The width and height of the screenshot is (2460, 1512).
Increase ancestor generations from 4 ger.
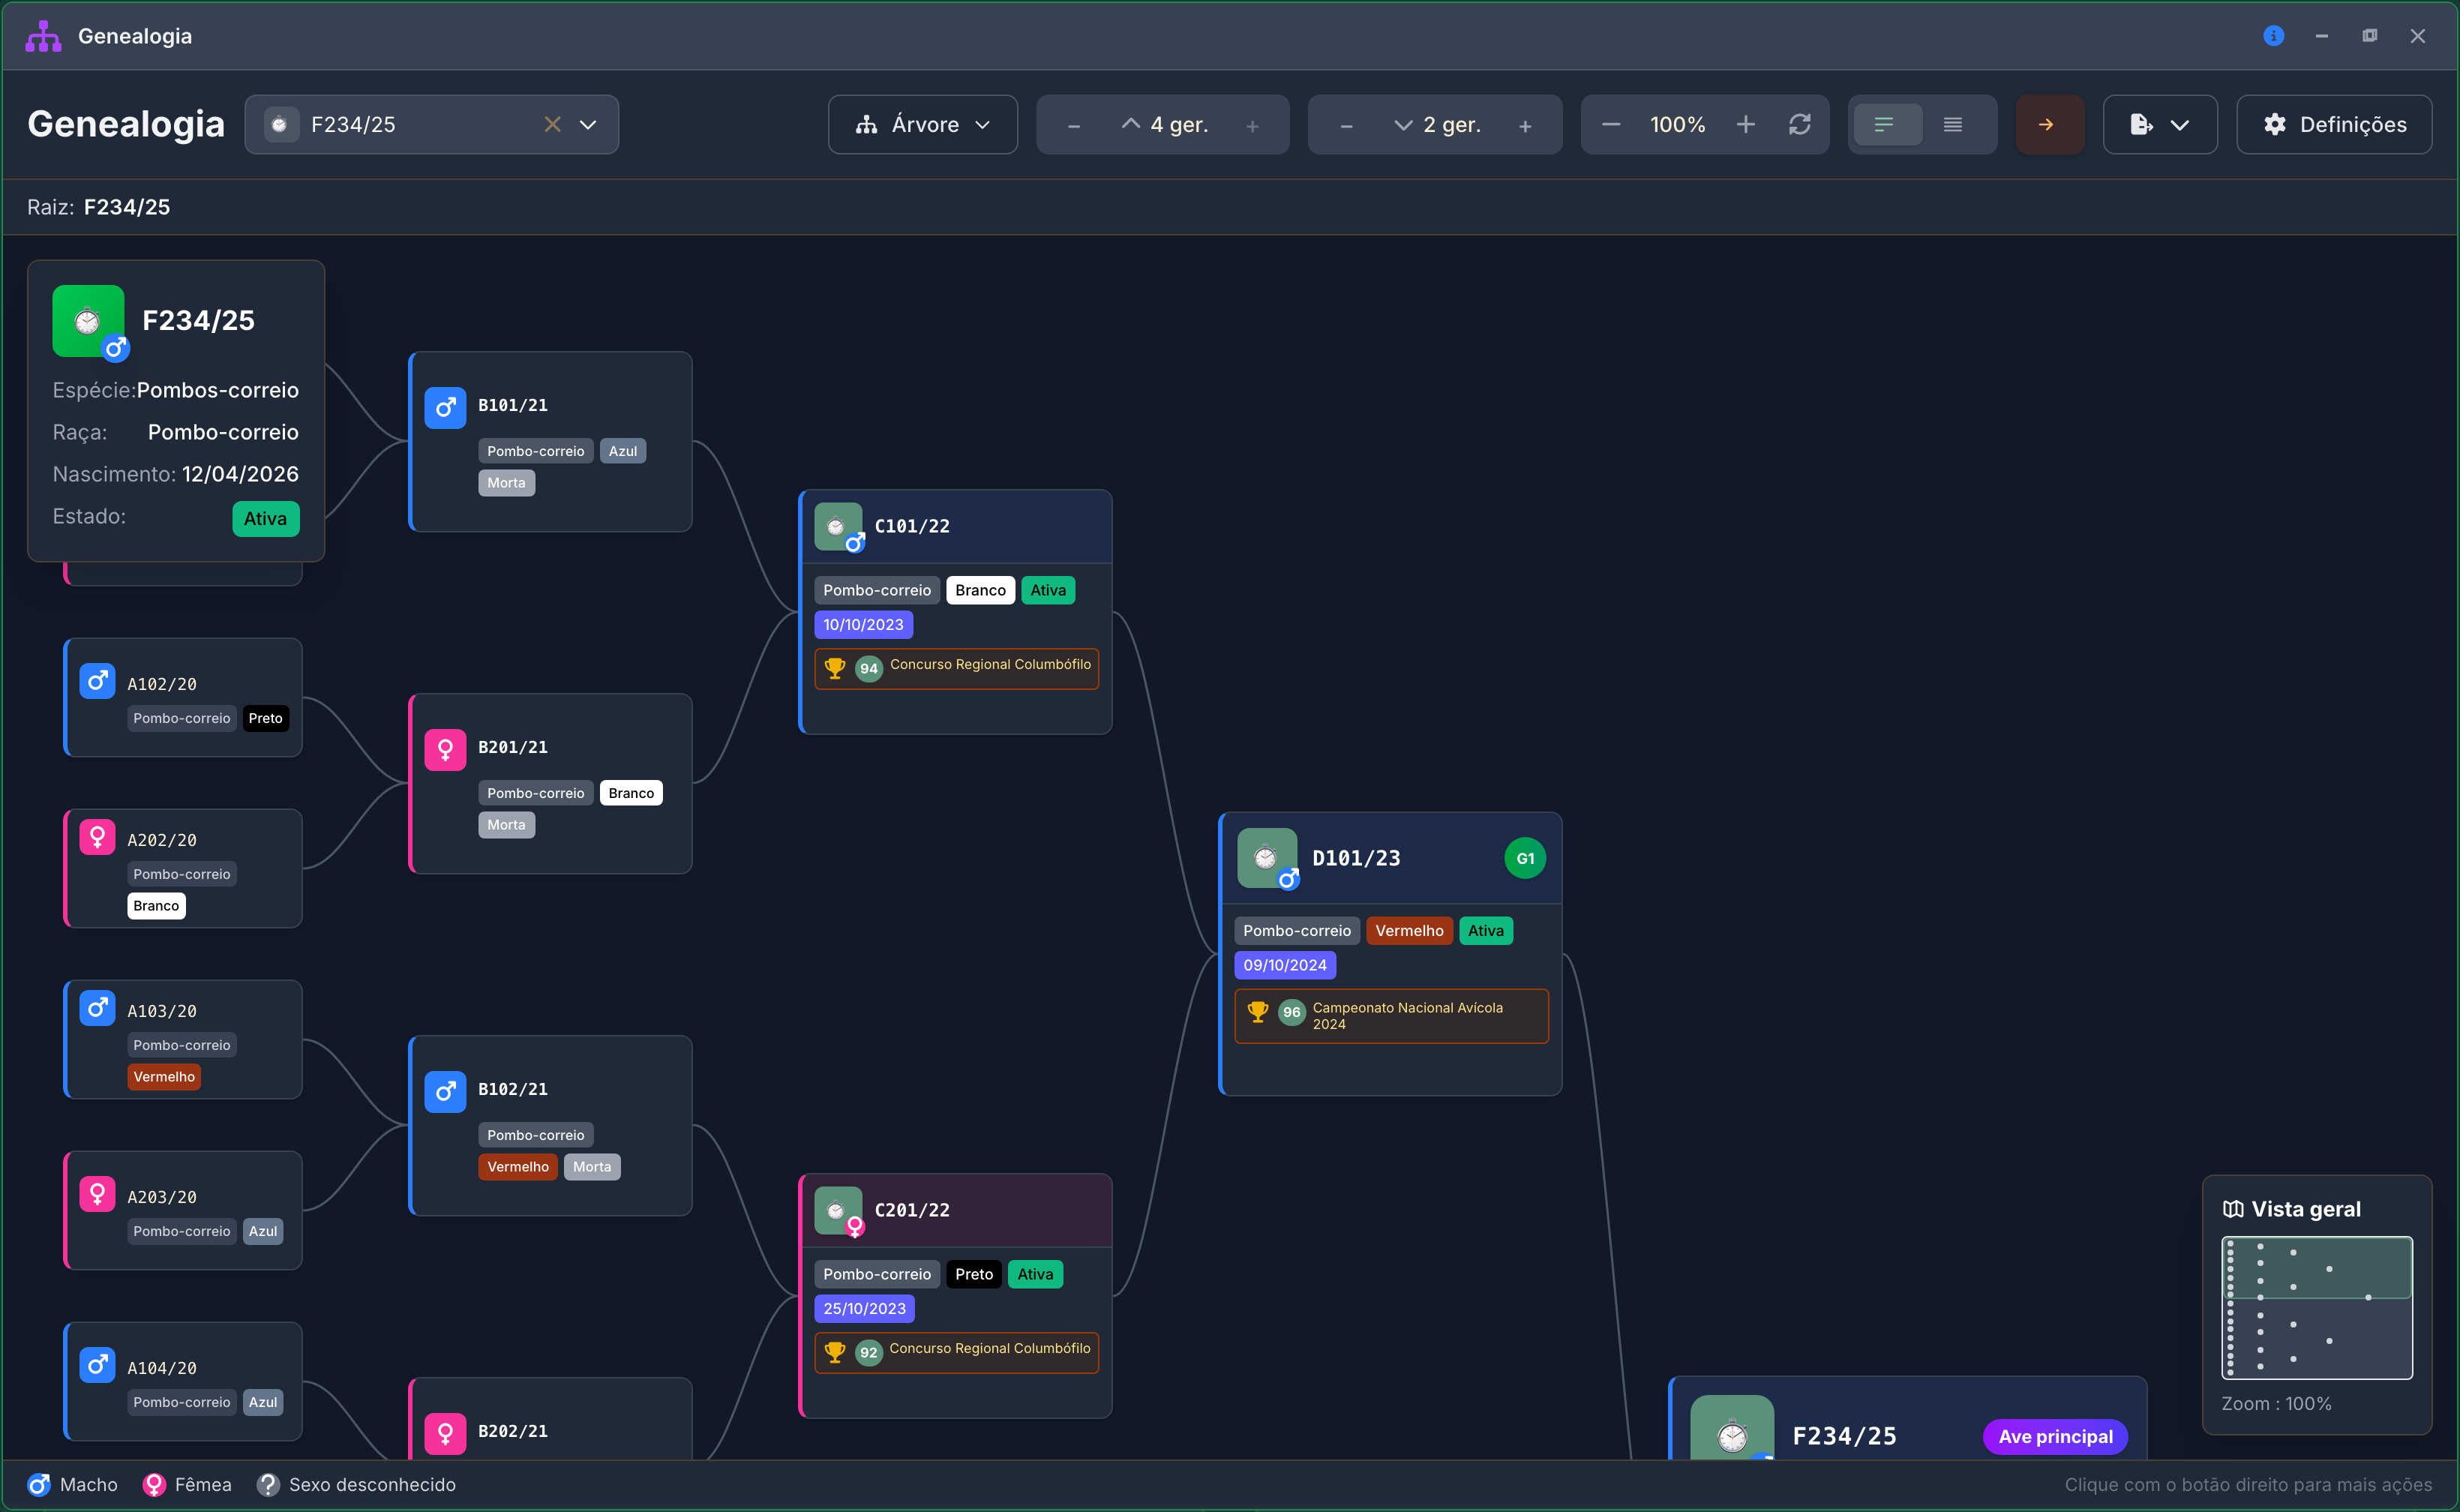point(1252,126)
